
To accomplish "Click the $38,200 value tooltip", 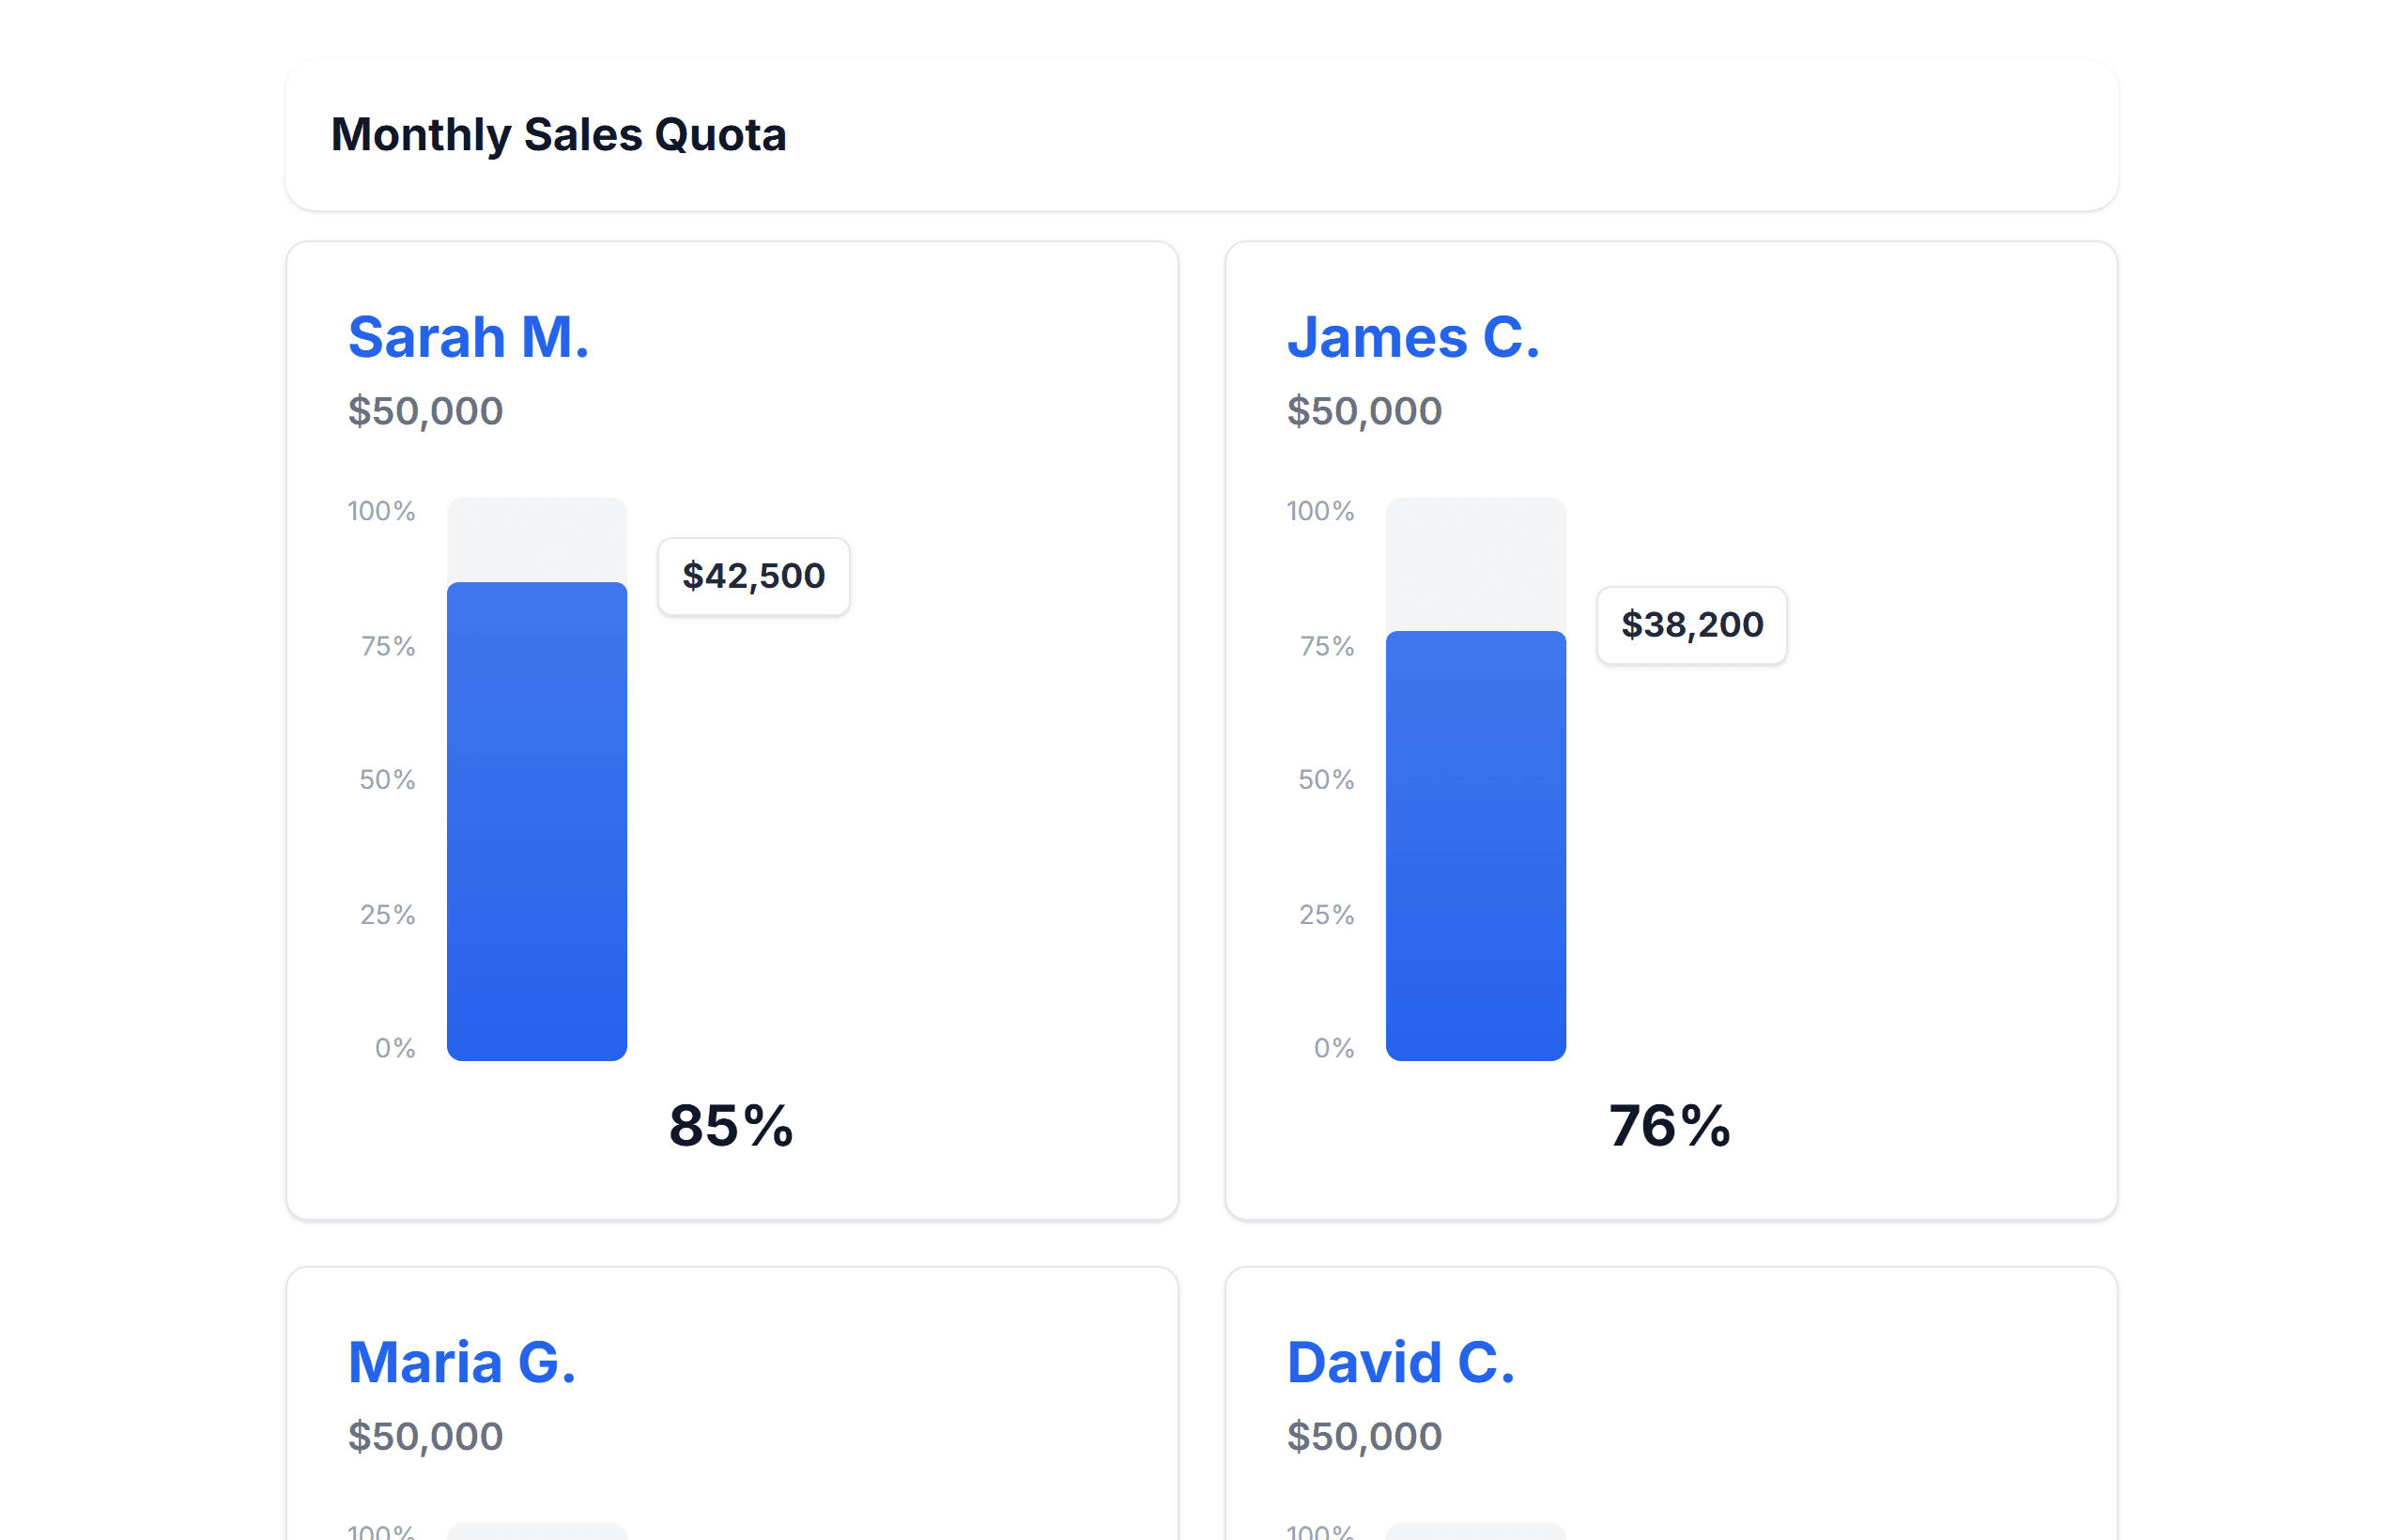I will 1691,625.
